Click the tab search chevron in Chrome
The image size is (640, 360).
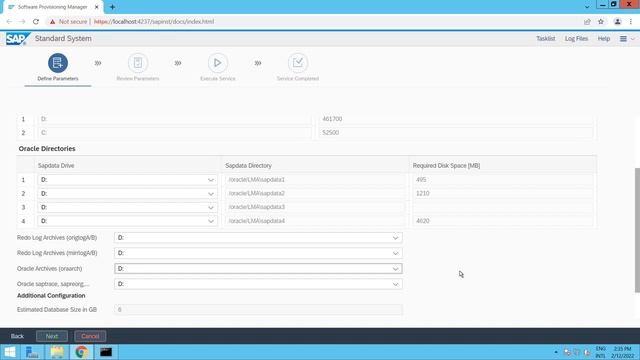587,7
